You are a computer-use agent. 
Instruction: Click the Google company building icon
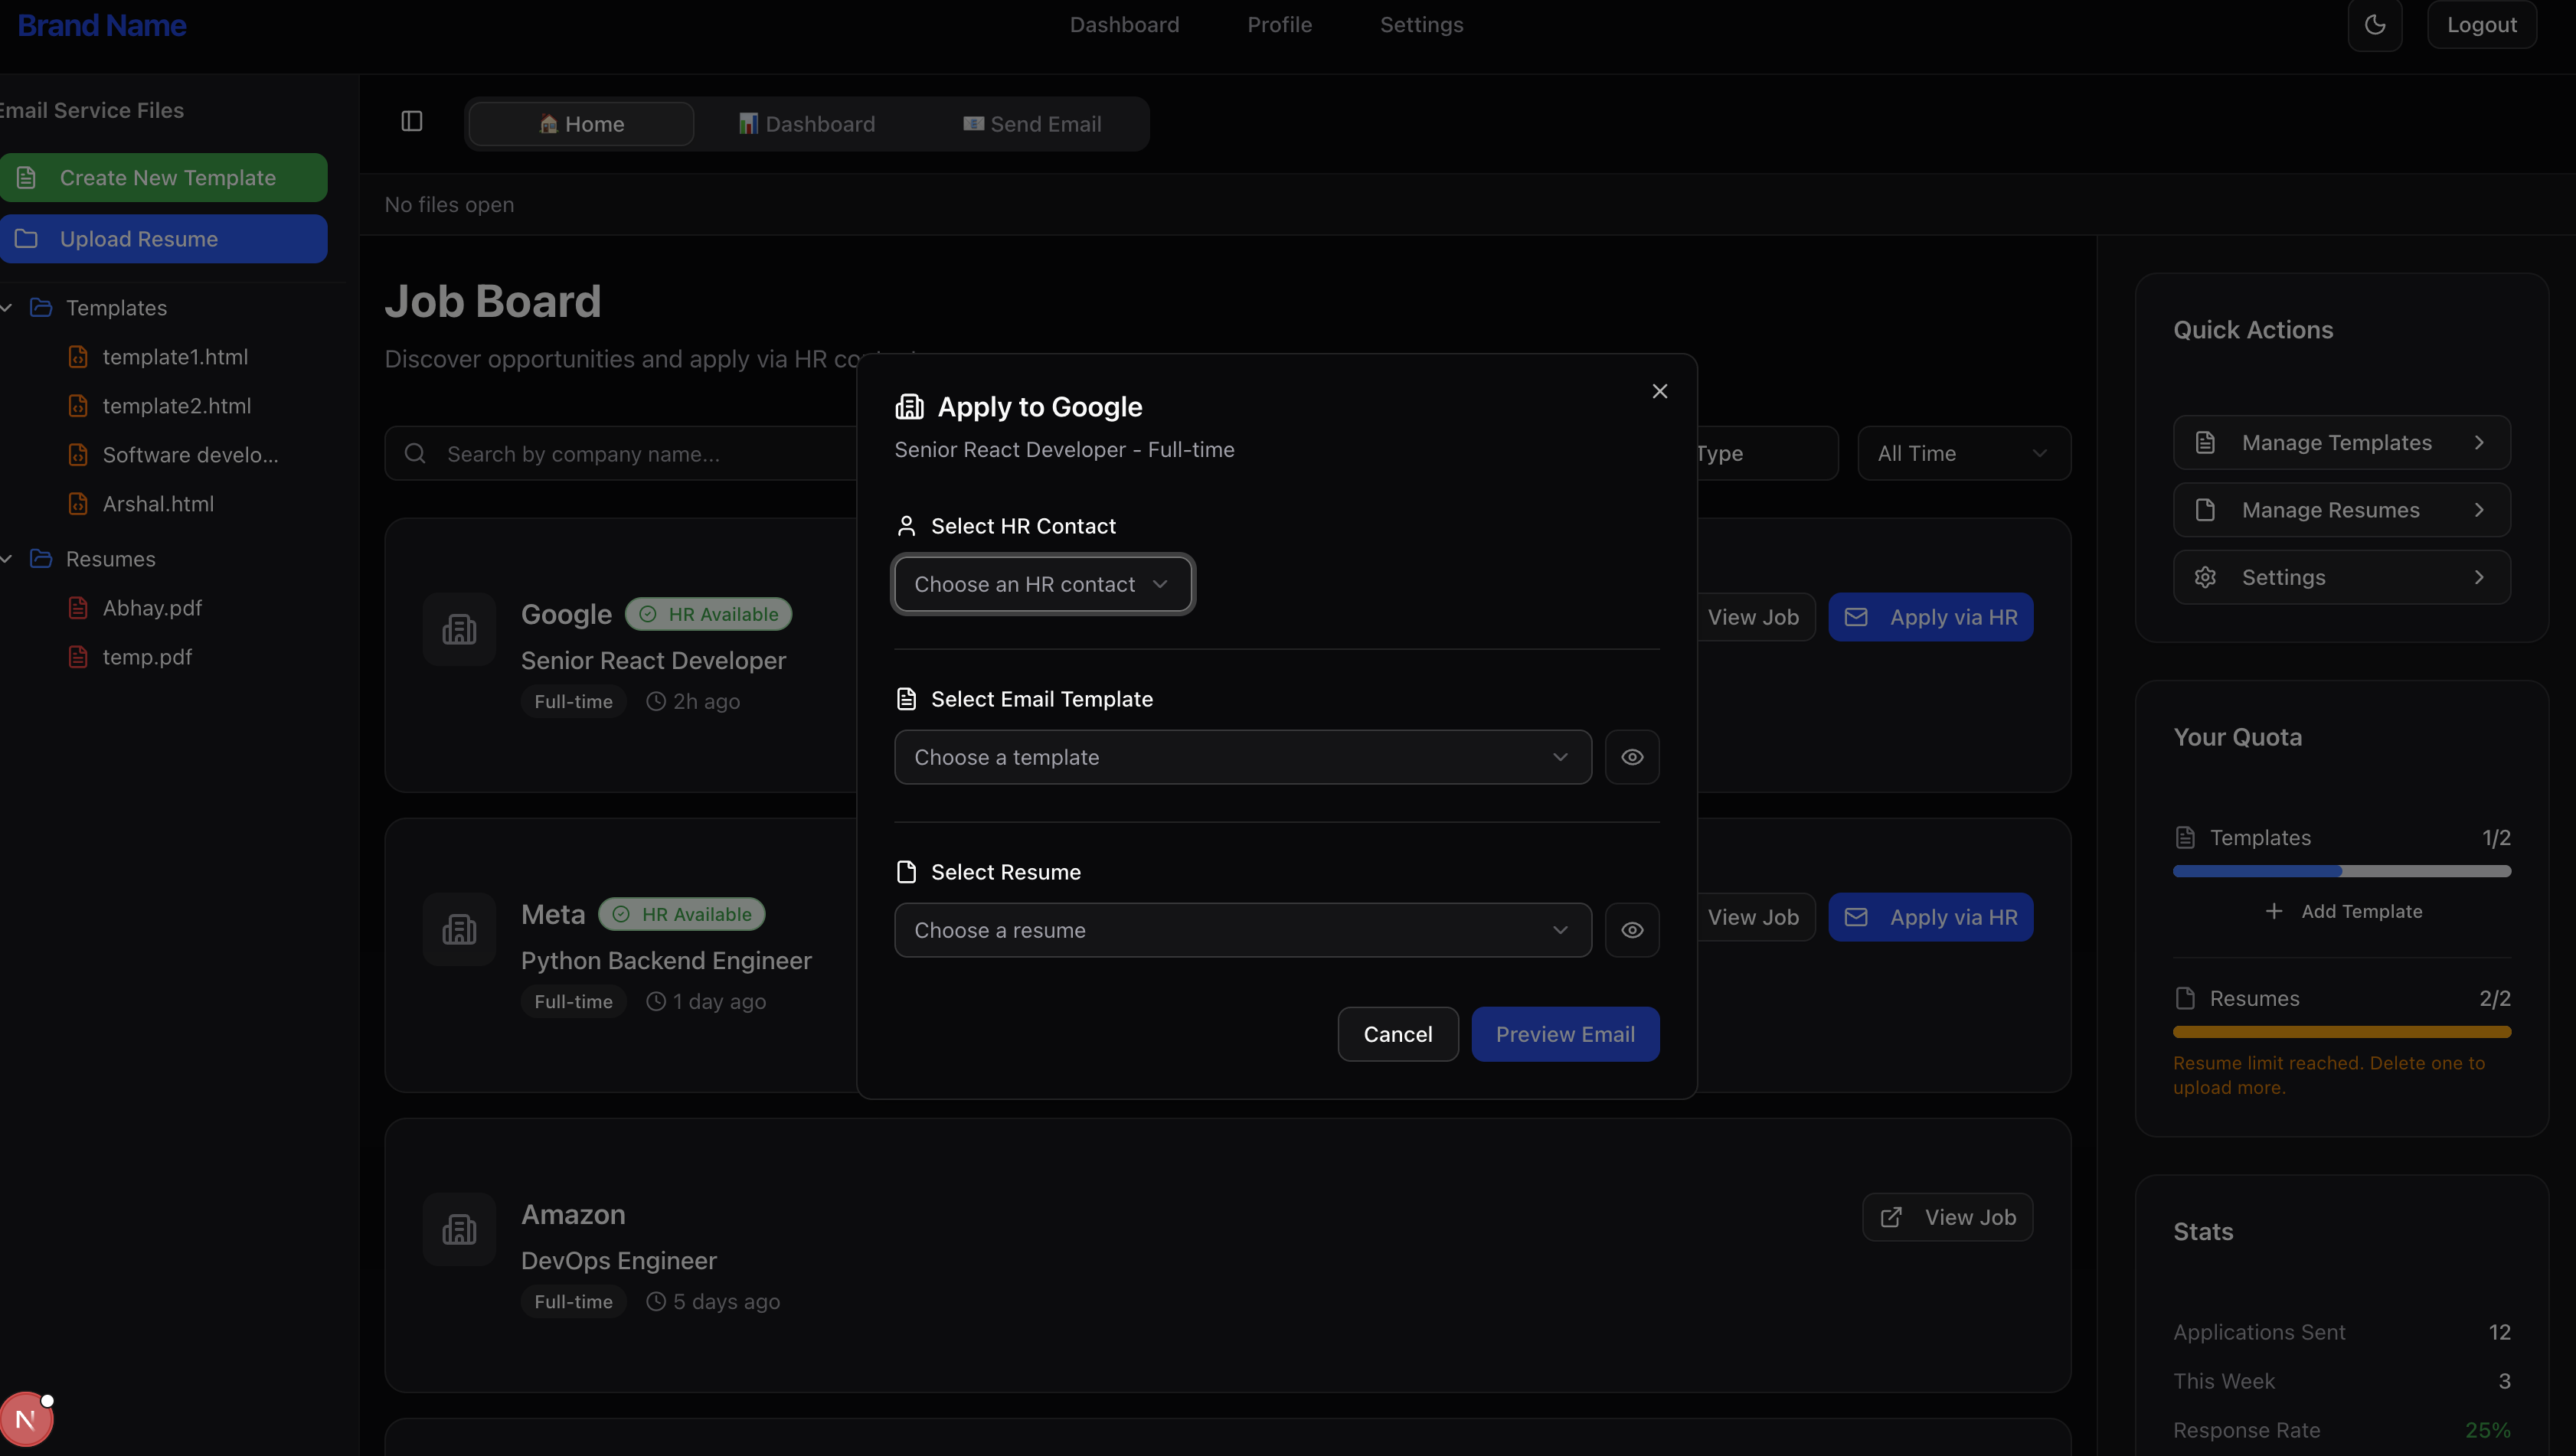pyautogui.click(x=459, y=629)
